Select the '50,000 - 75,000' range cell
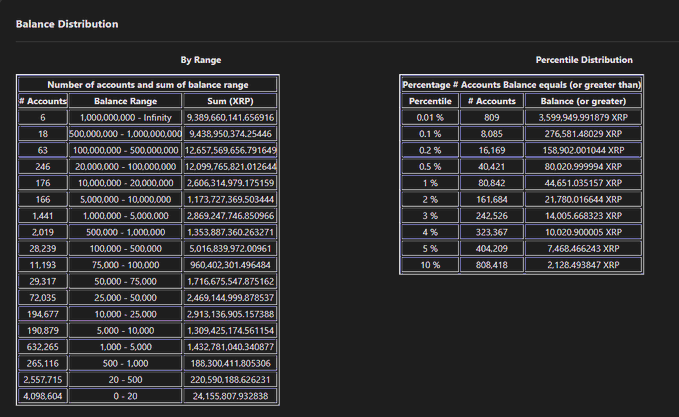 (x=125, y=281)
